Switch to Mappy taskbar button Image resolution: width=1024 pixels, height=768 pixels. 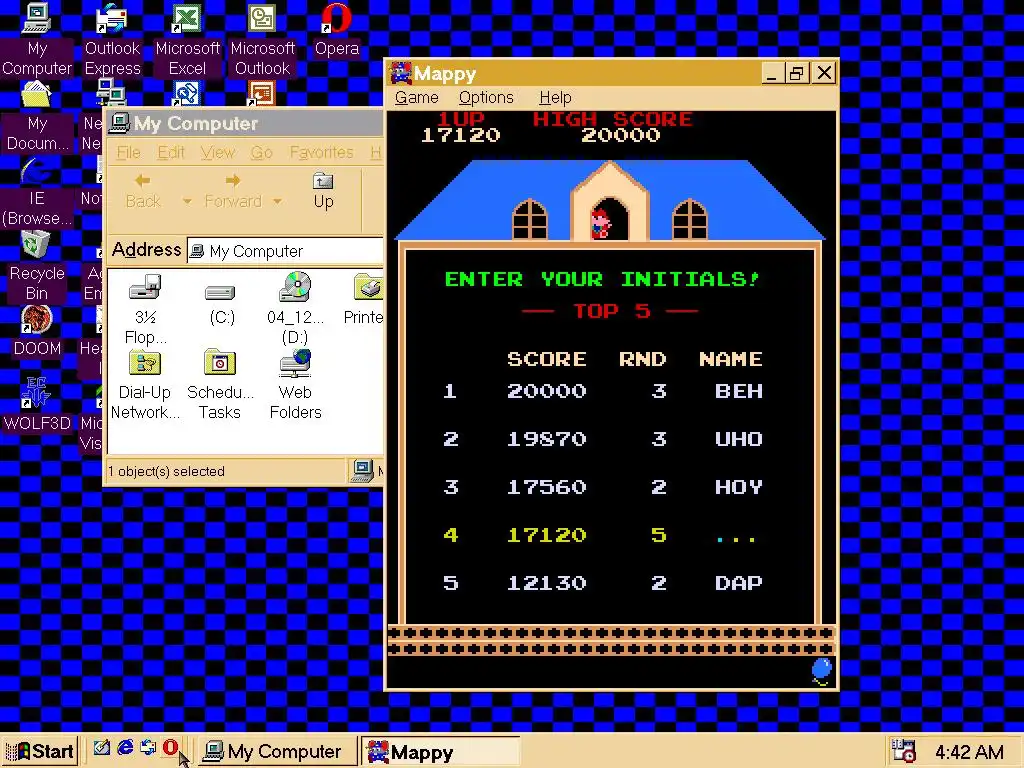click(440, 751)
